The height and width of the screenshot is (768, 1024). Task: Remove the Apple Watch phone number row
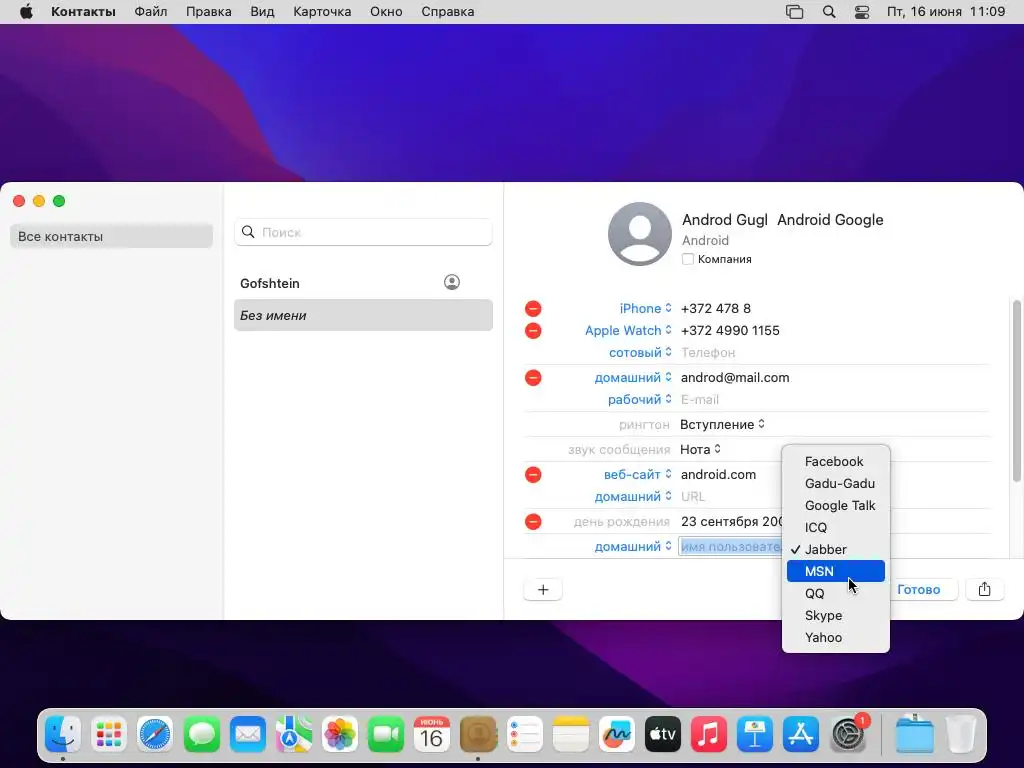tap(533, 330)
